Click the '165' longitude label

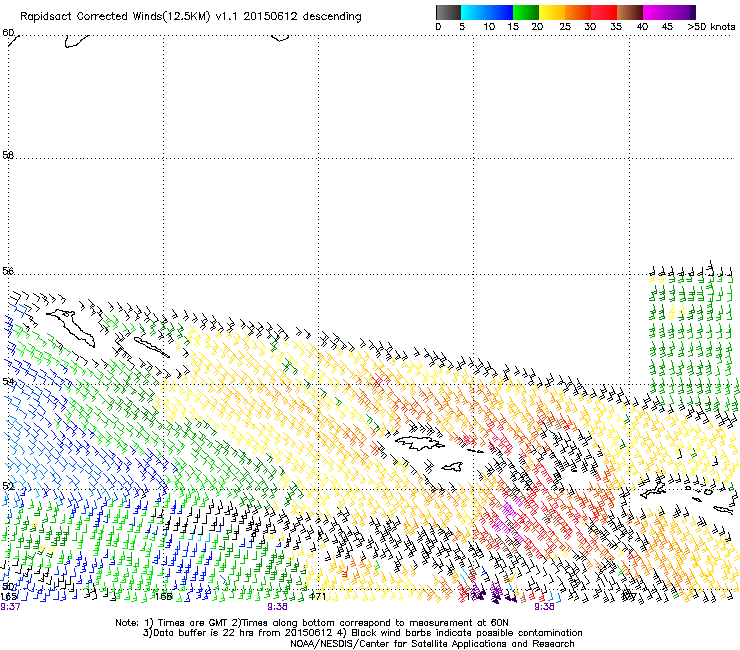tap(8, 596)
